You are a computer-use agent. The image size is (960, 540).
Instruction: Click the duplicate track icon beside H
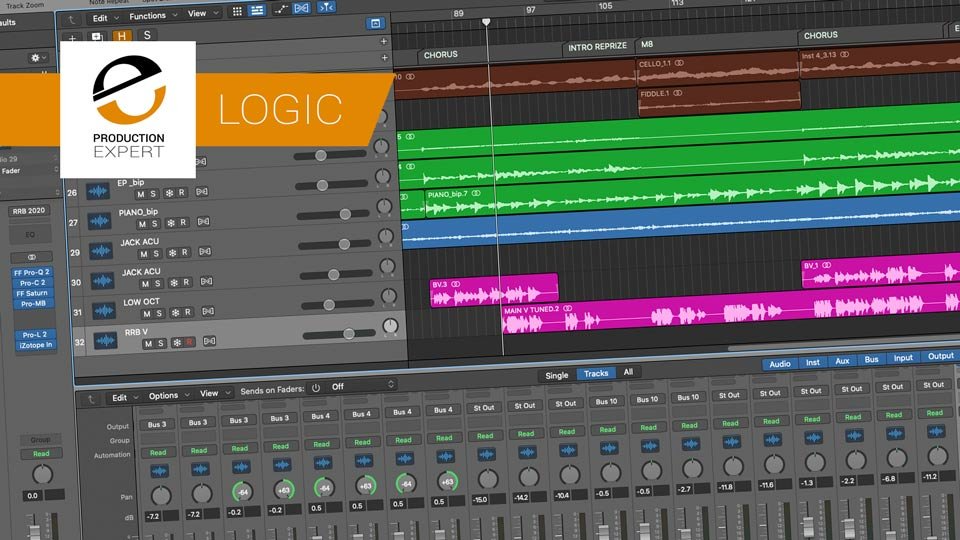tap(97, 37)
